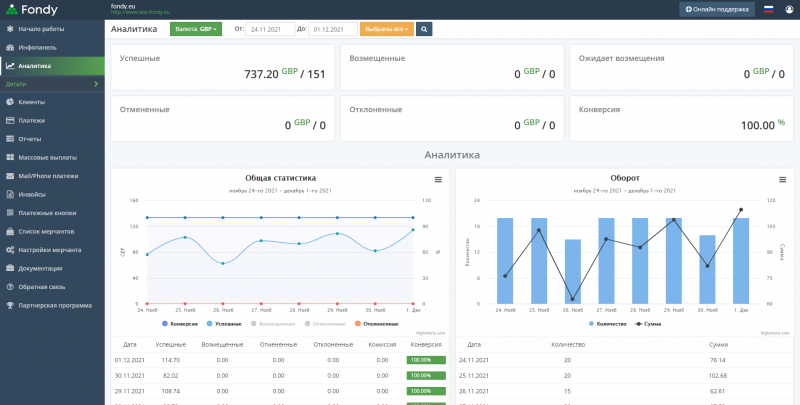Open the Оборот chart hamburger menu
The width and height of the screenshot is (800, 405).
coord(781,179)
